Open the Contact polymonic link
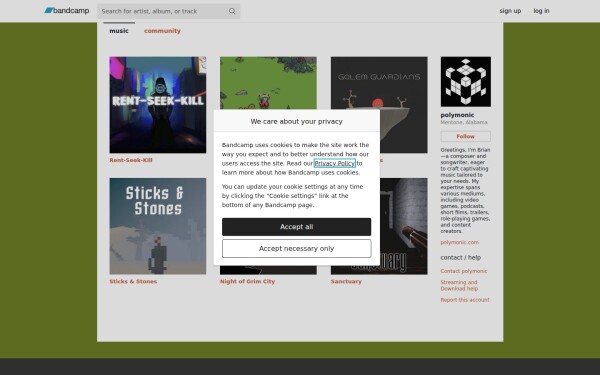 click(x=464, y=271)
